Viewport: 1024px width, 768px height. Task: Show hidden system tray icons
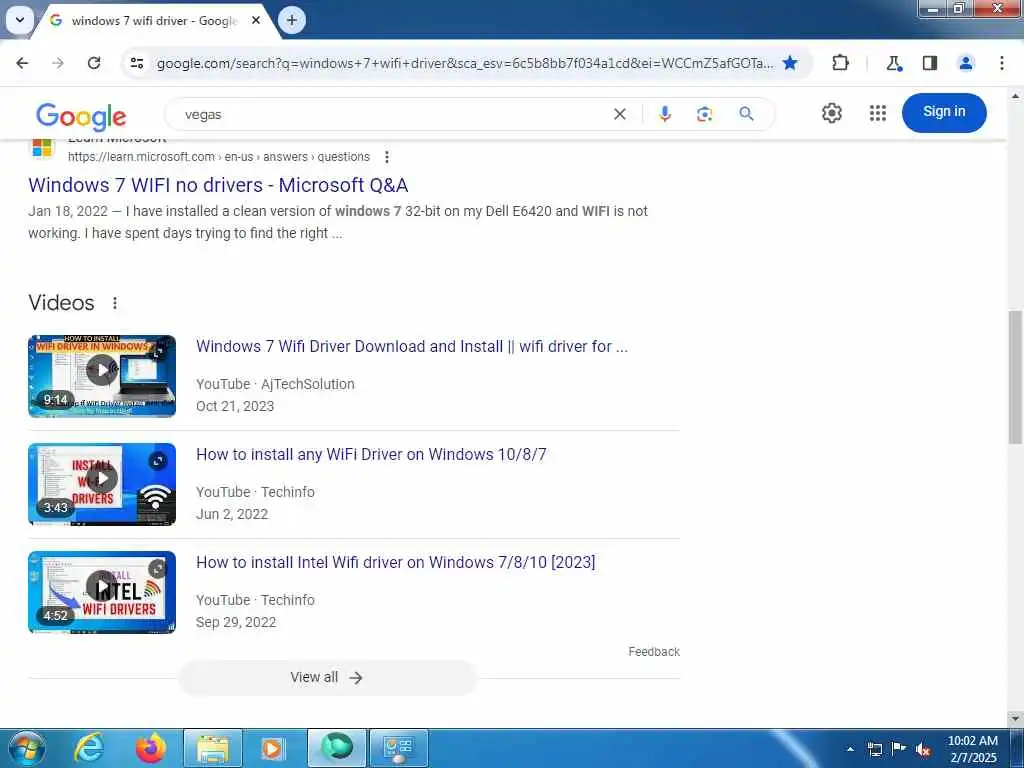(850, 749)
